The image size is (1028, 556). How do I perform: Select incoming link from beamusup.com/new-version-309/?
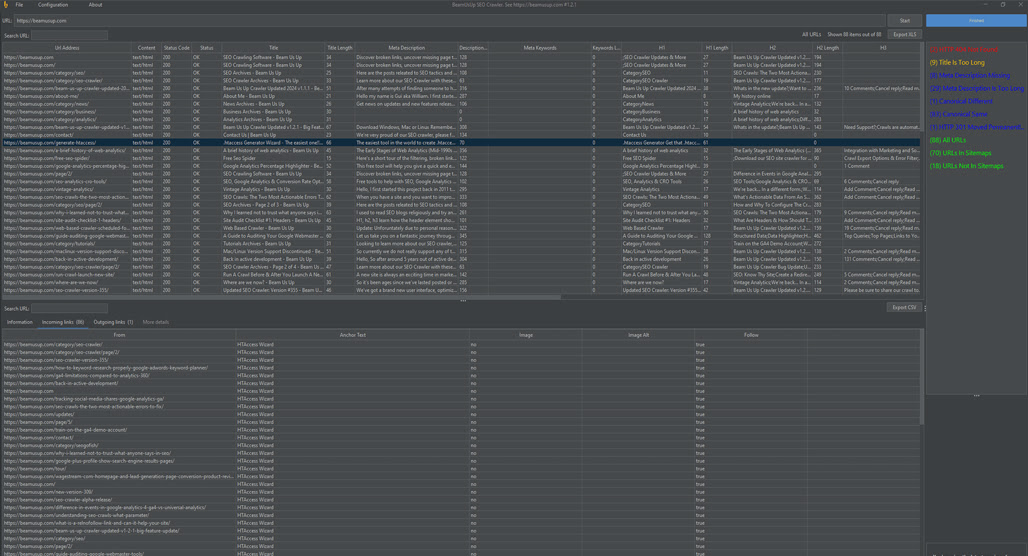click(x=461, y=492)
